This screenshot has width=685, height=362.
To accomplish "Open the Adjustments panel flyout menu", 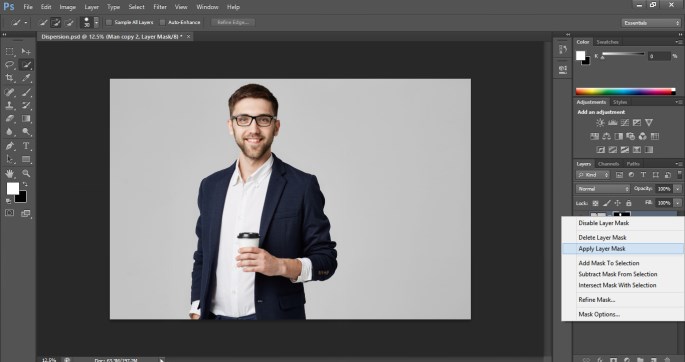I will pos(679,102).
